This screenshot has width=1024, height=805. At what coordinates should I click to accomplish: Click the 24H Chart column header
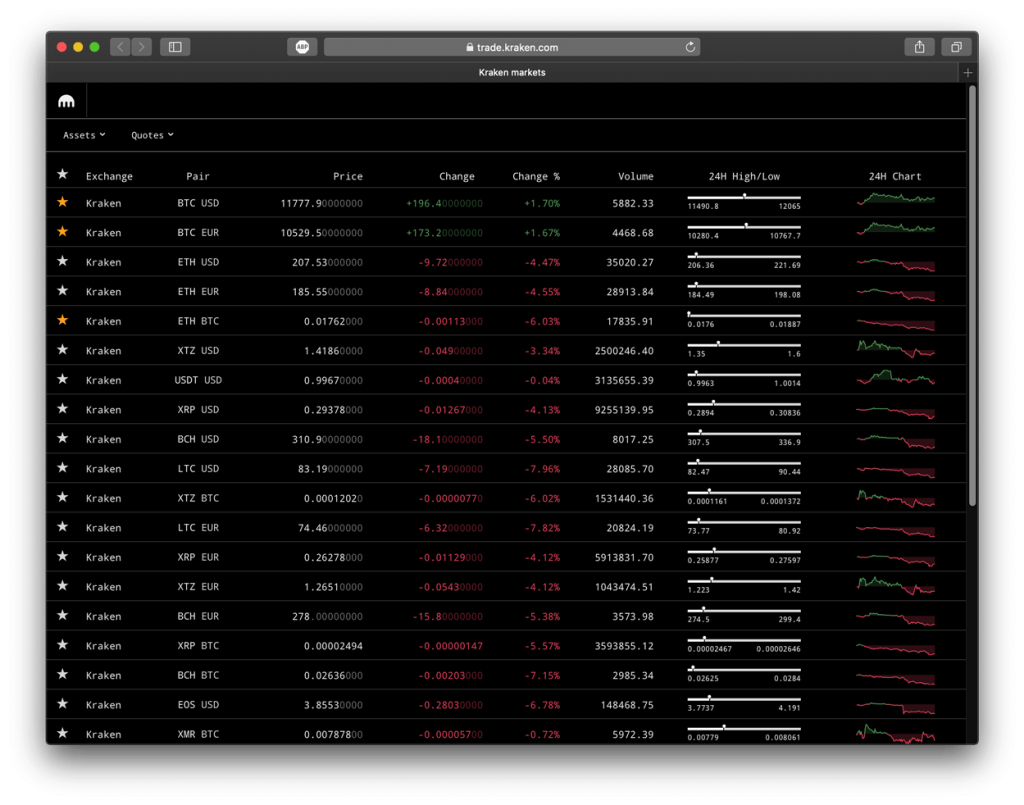(895, 176)
